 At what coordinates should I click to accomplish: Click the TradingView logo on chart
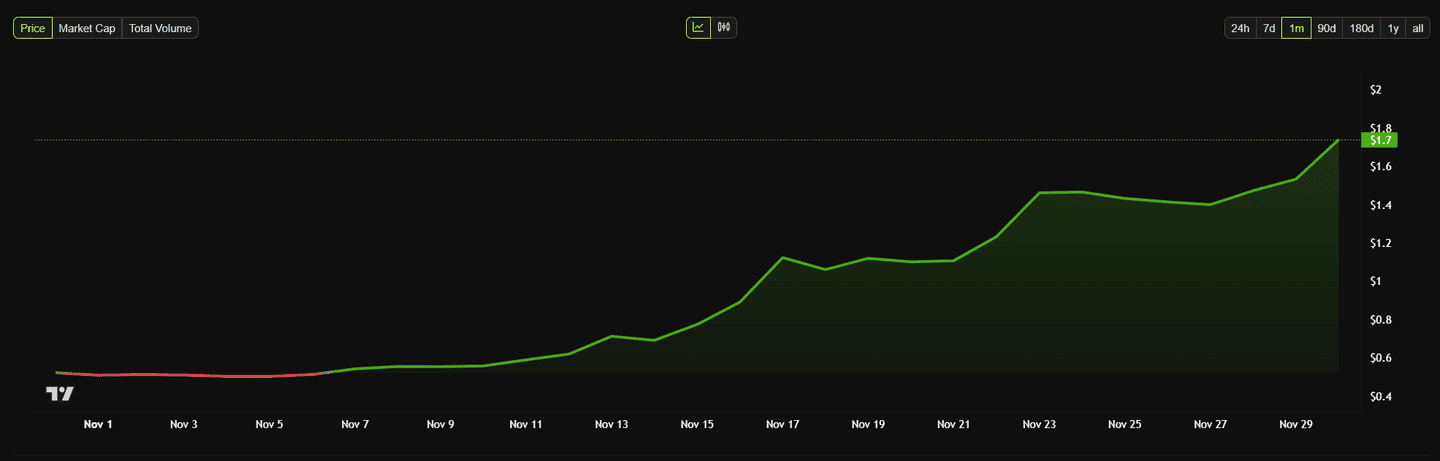click(x=60, y=393)
